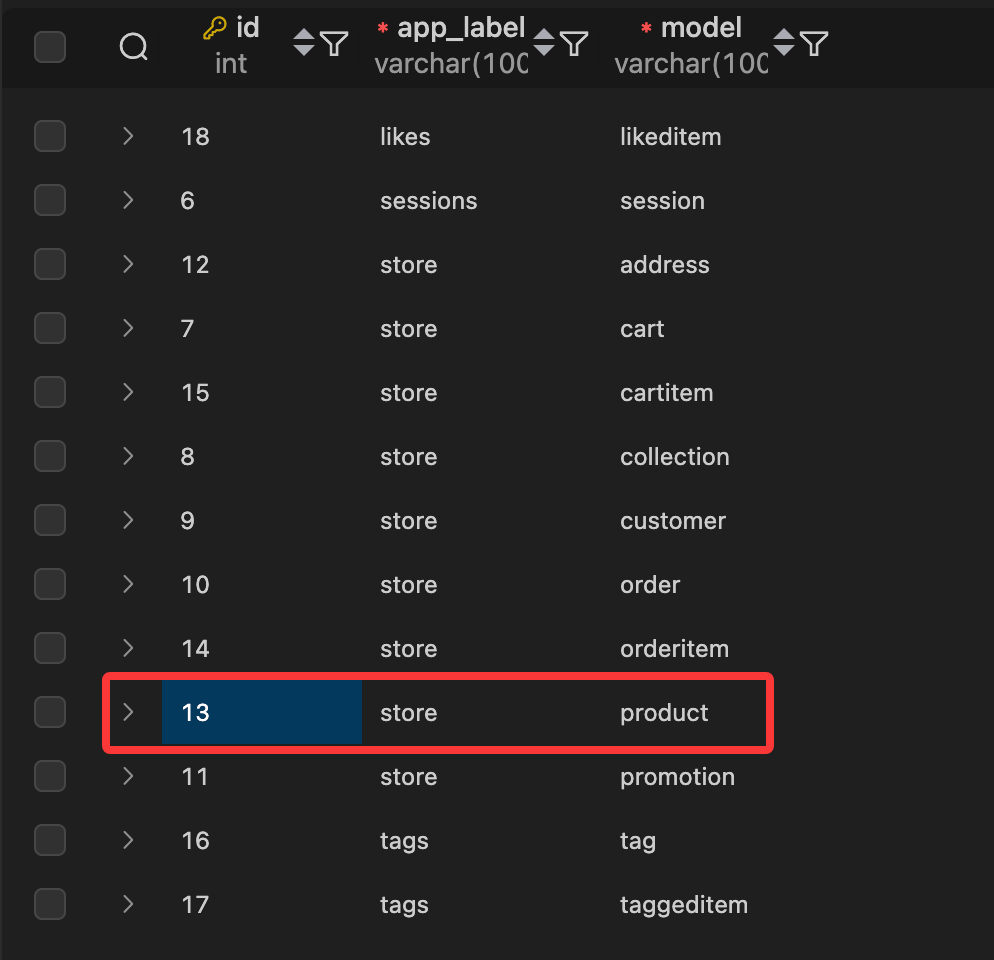Check the row for store product
The height and width of the screenshot is (960, 994).
[x=49, y=713]
